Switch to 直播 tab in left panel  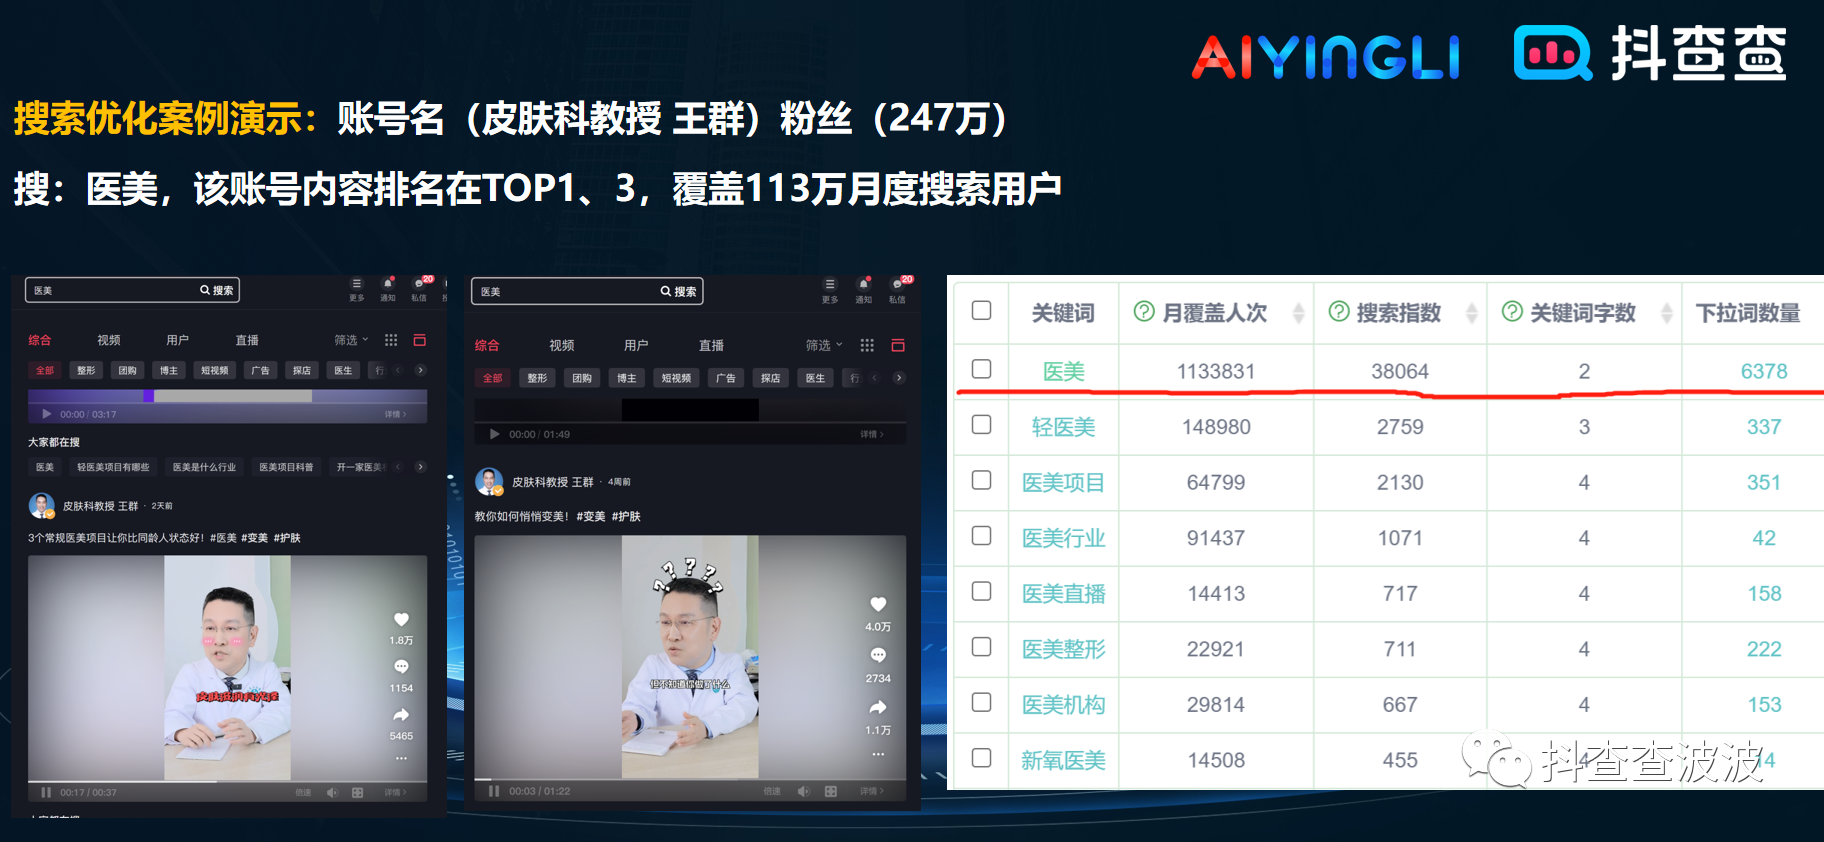[x=247, y=340]
